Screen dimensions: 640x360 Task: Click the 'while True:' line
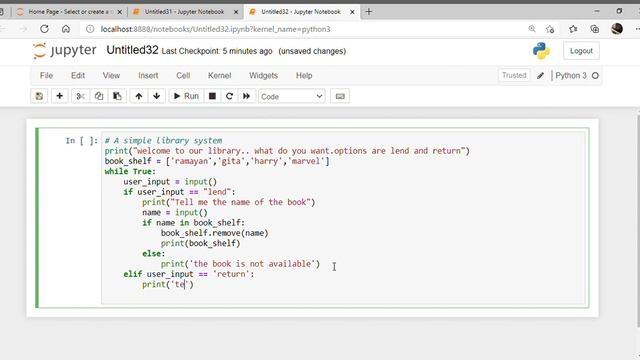click(x=130, y=171)
